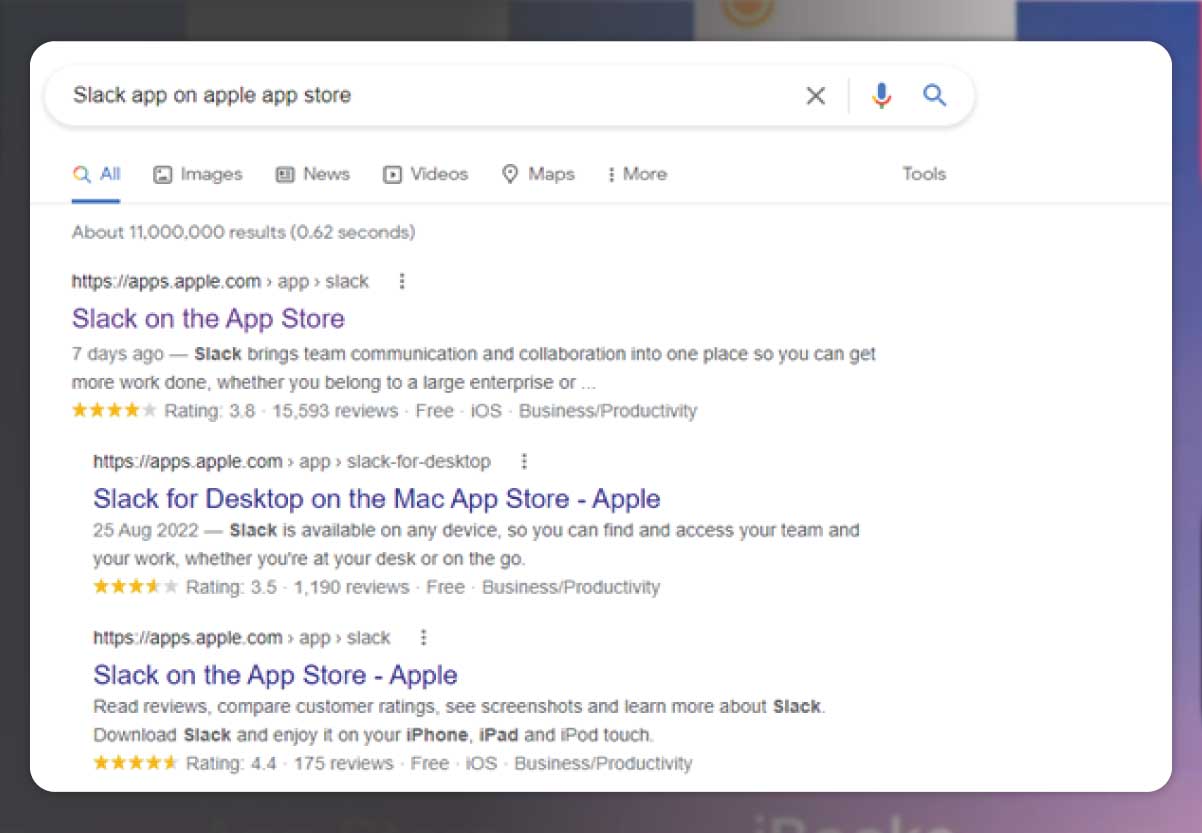This screenshot has height=833, width=1202.
Task: Open Slack for Desktop on Mac App Store link
Action: click(377, 498)
